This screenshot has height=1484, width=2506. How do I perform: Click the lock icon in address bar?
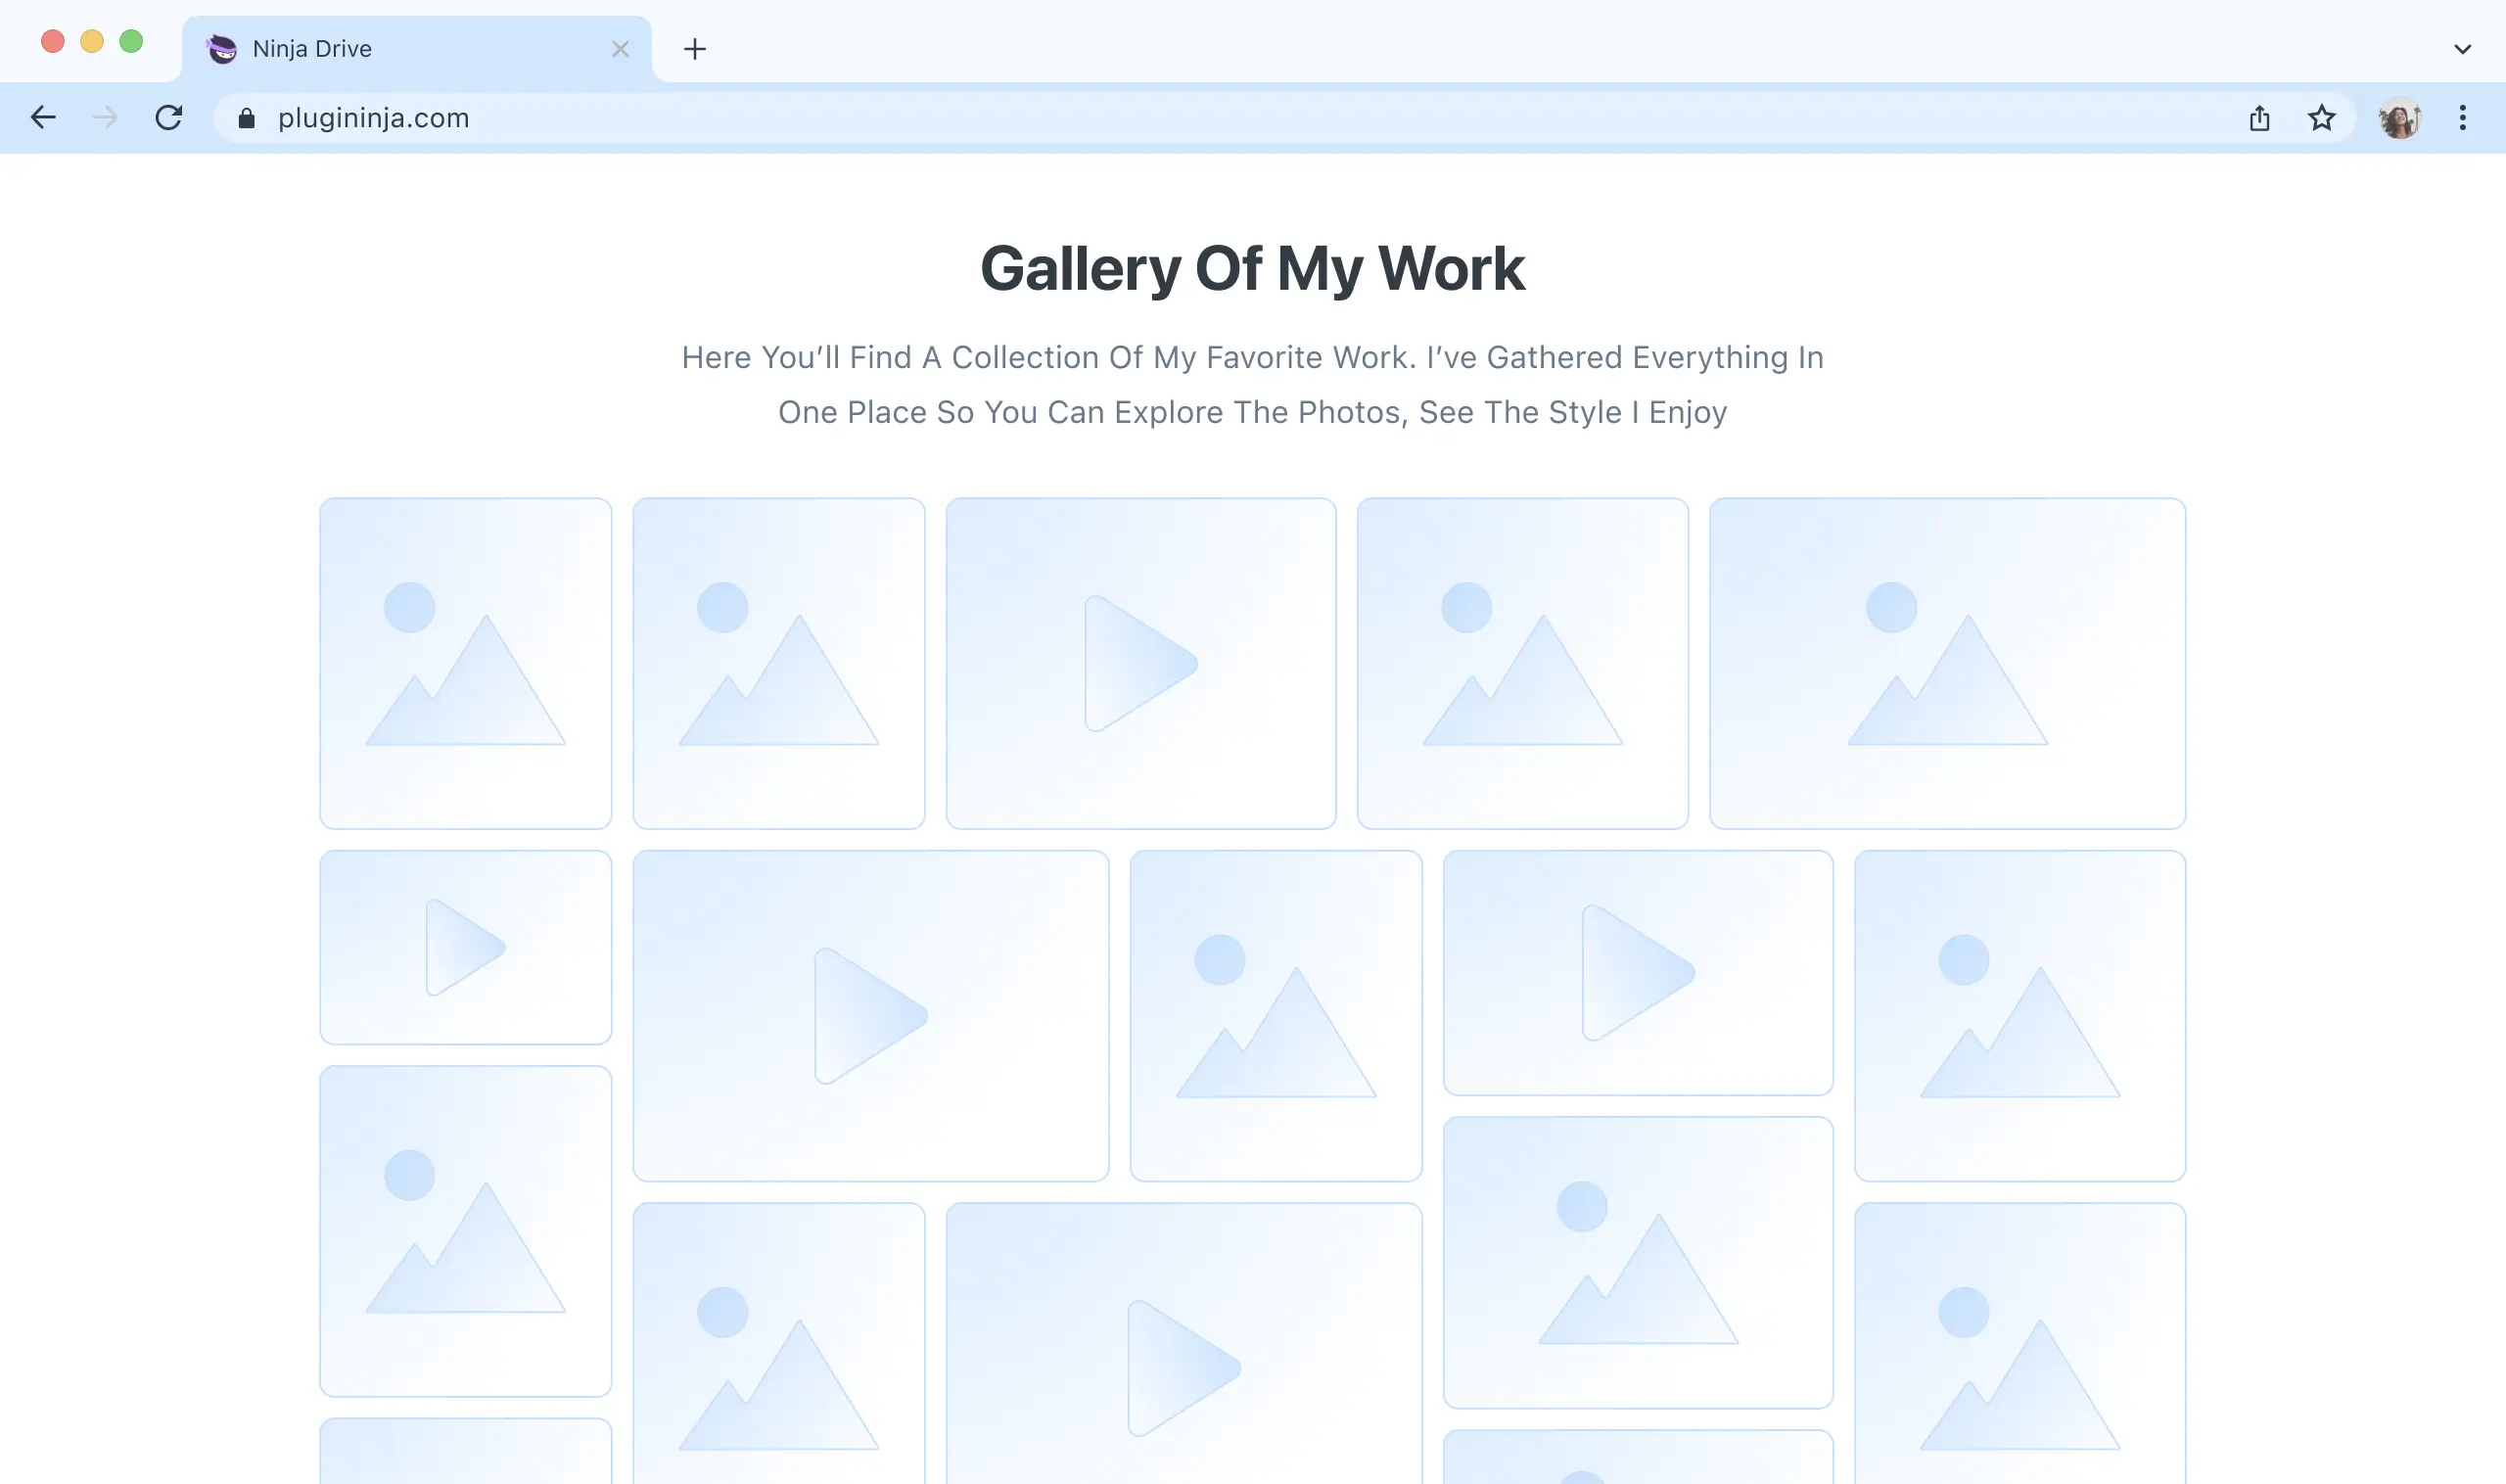pyautogui.click(x=247, y=118)
